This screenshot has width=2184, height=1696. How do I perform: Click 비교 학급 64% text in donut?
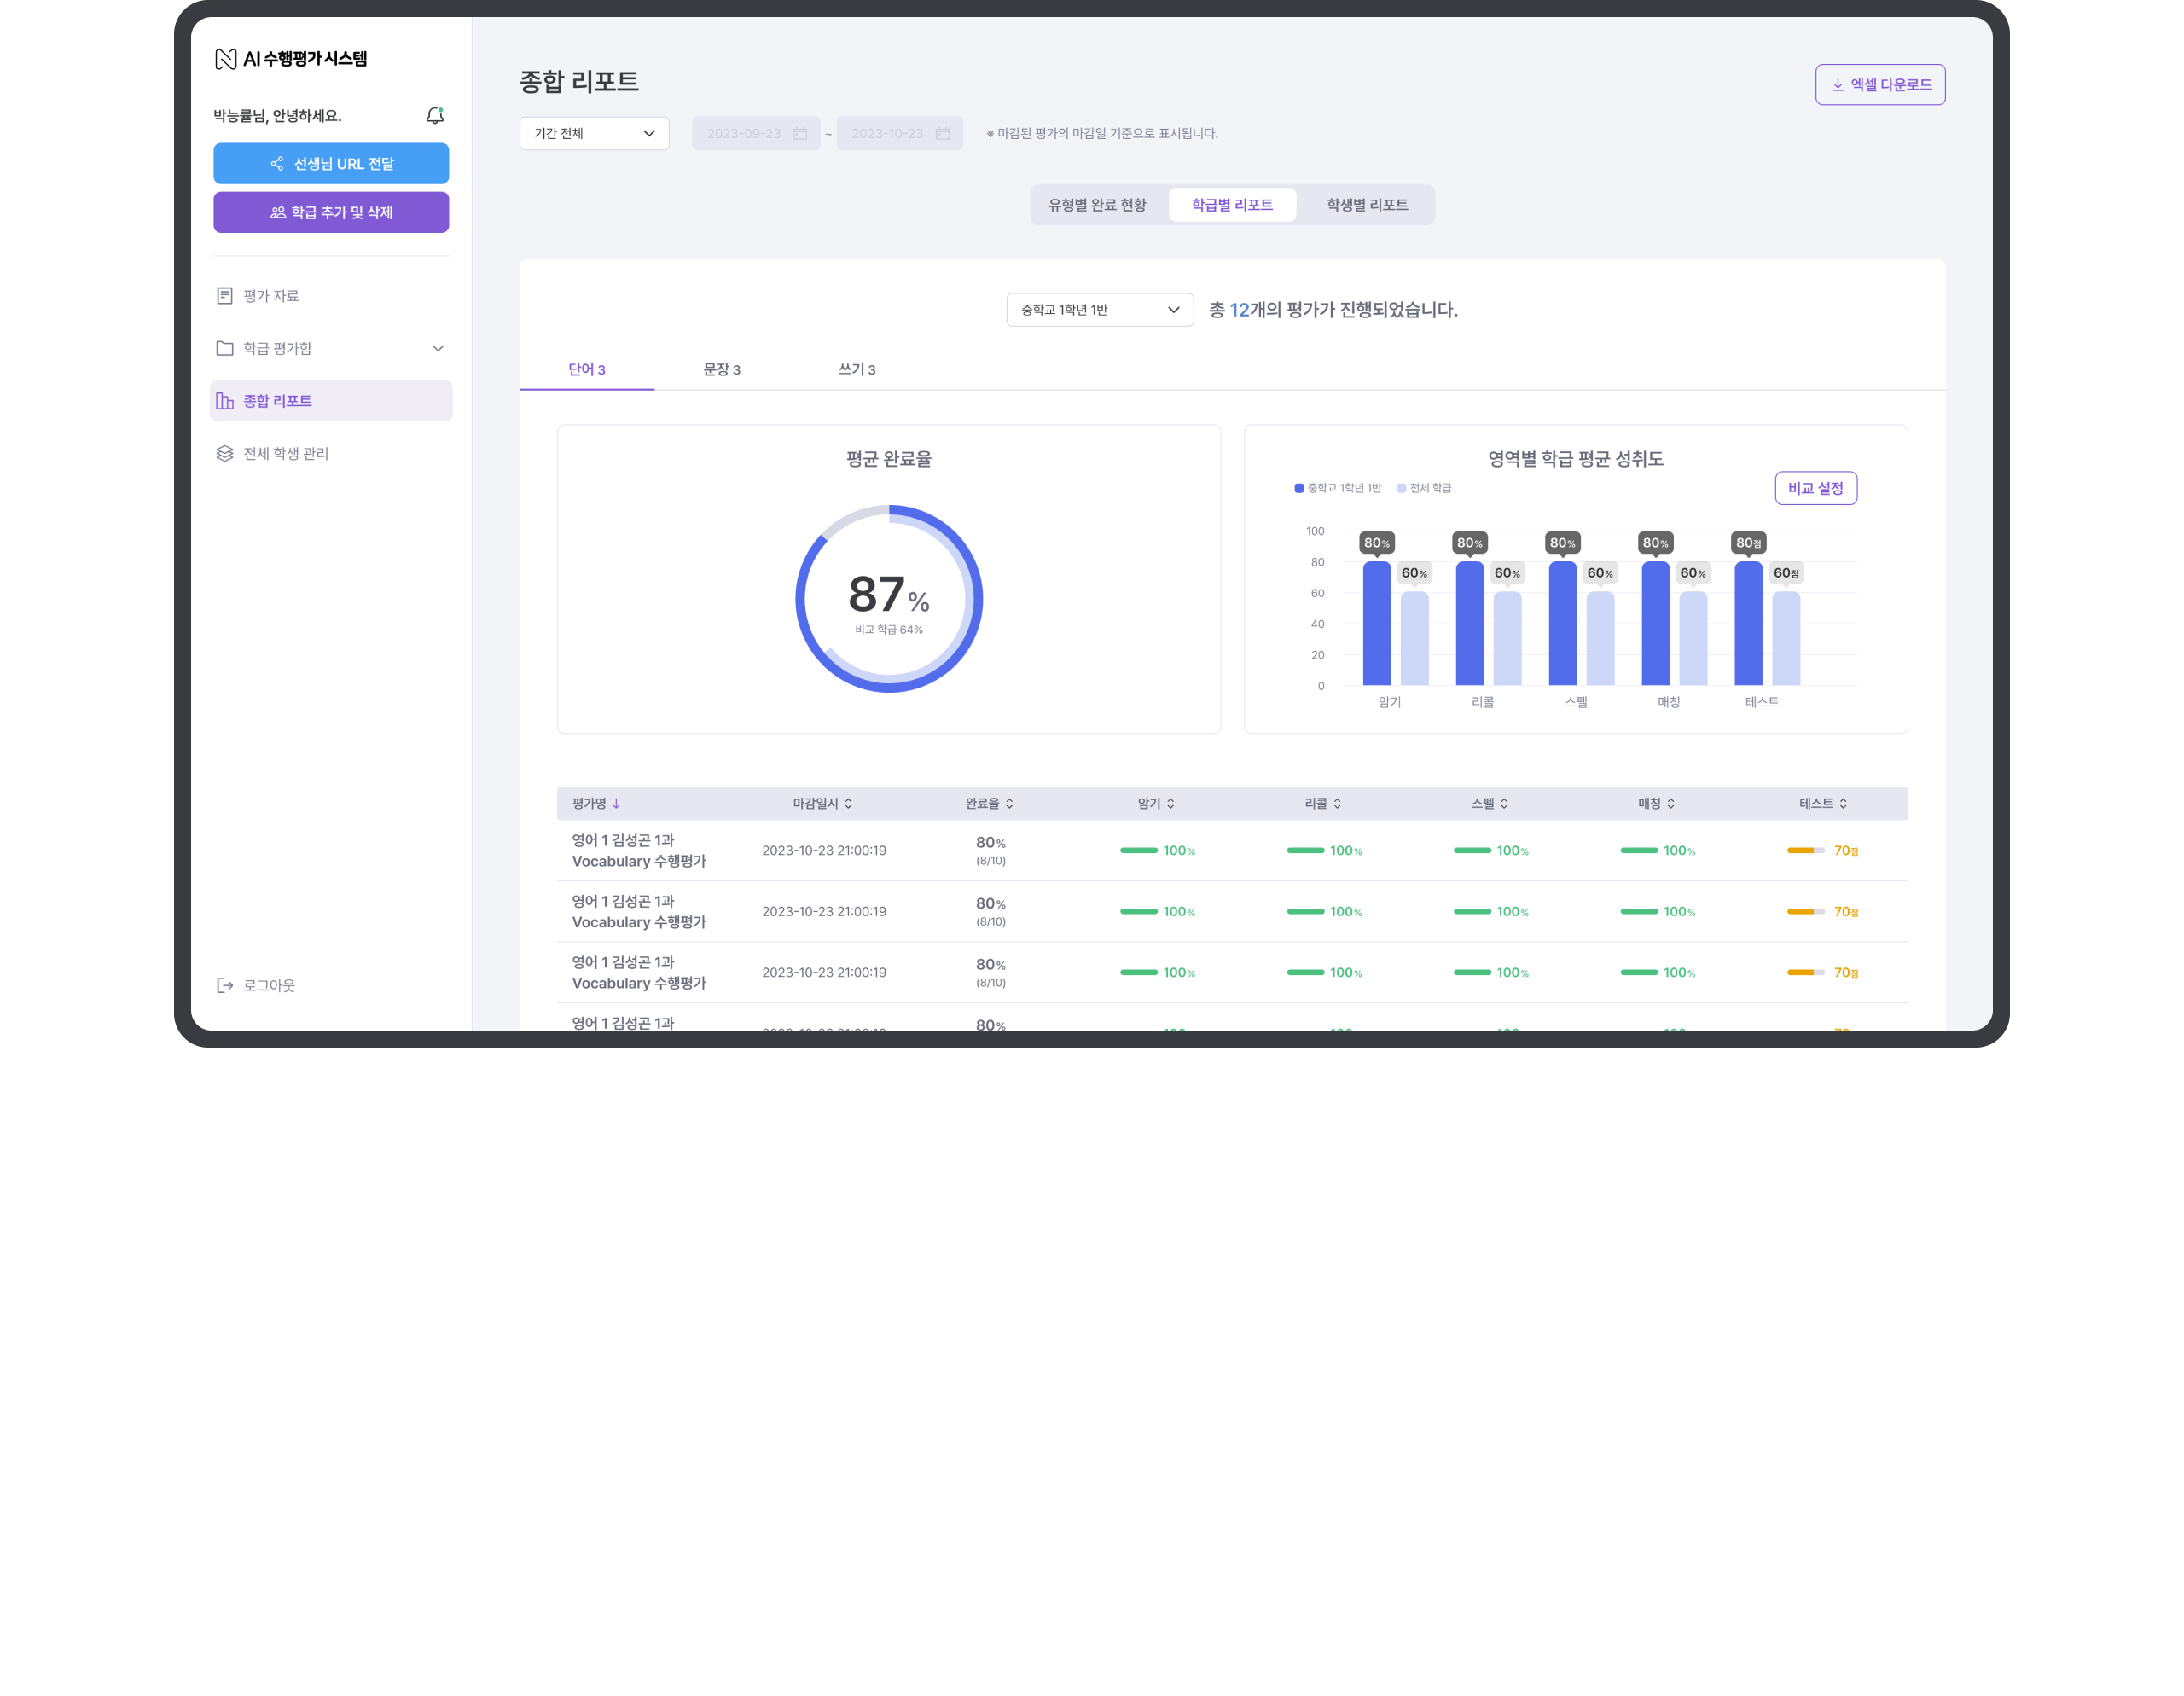(889, 630)
